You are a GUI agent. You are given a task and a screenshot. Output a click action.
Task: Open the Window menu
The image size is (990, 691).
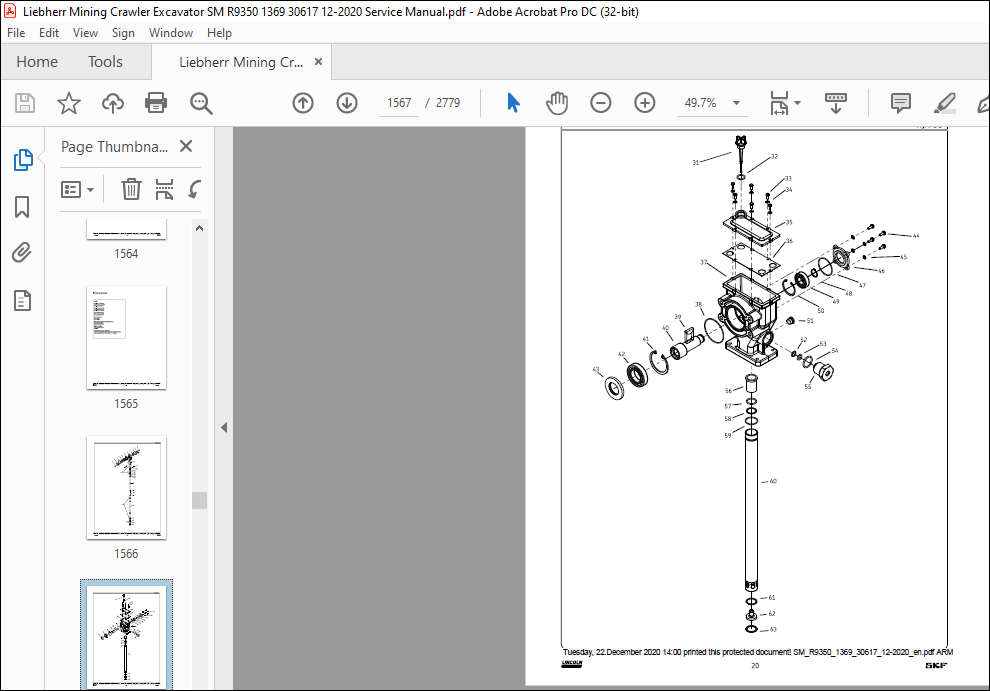[170, 33]
